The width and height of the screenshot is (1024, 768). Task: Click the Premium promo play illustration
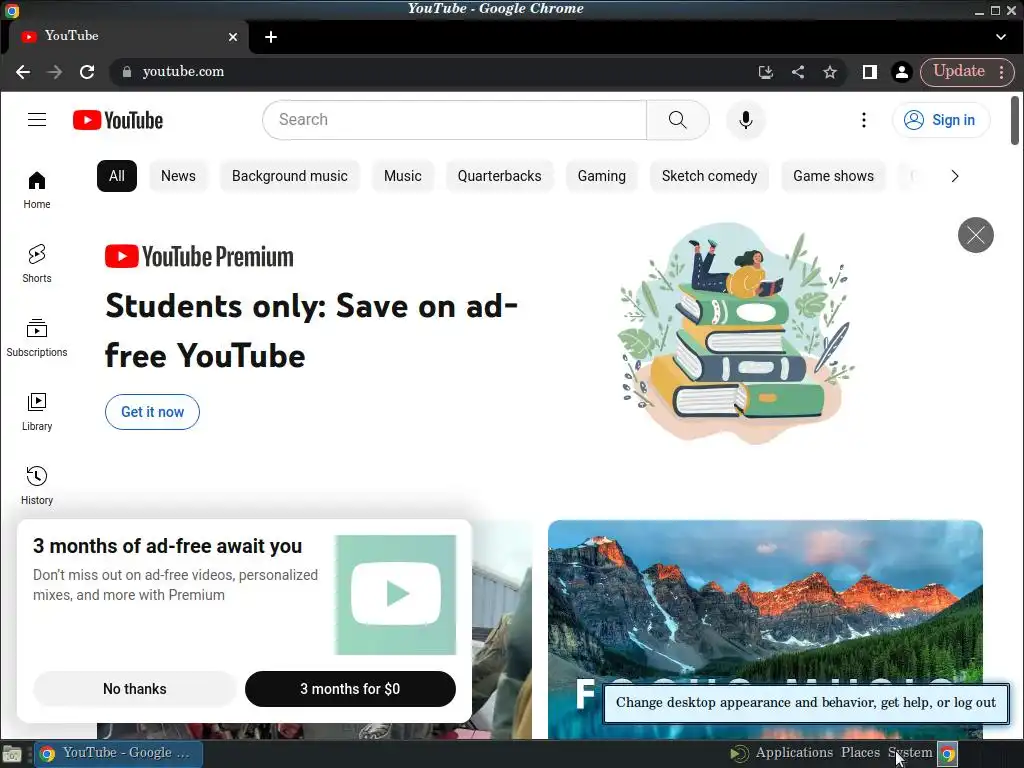[396, 594]
